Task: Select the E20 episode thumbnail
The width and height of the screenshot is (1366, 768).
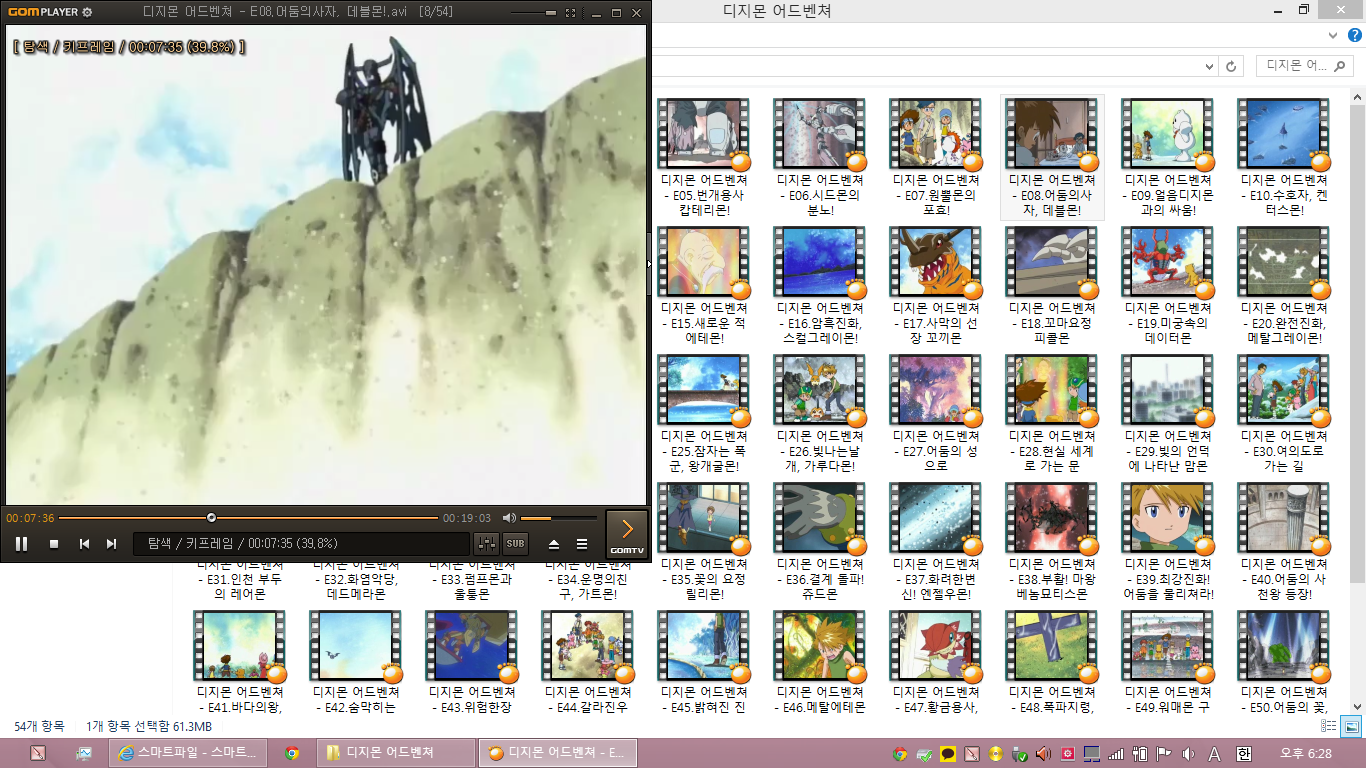Action: 1284,261
